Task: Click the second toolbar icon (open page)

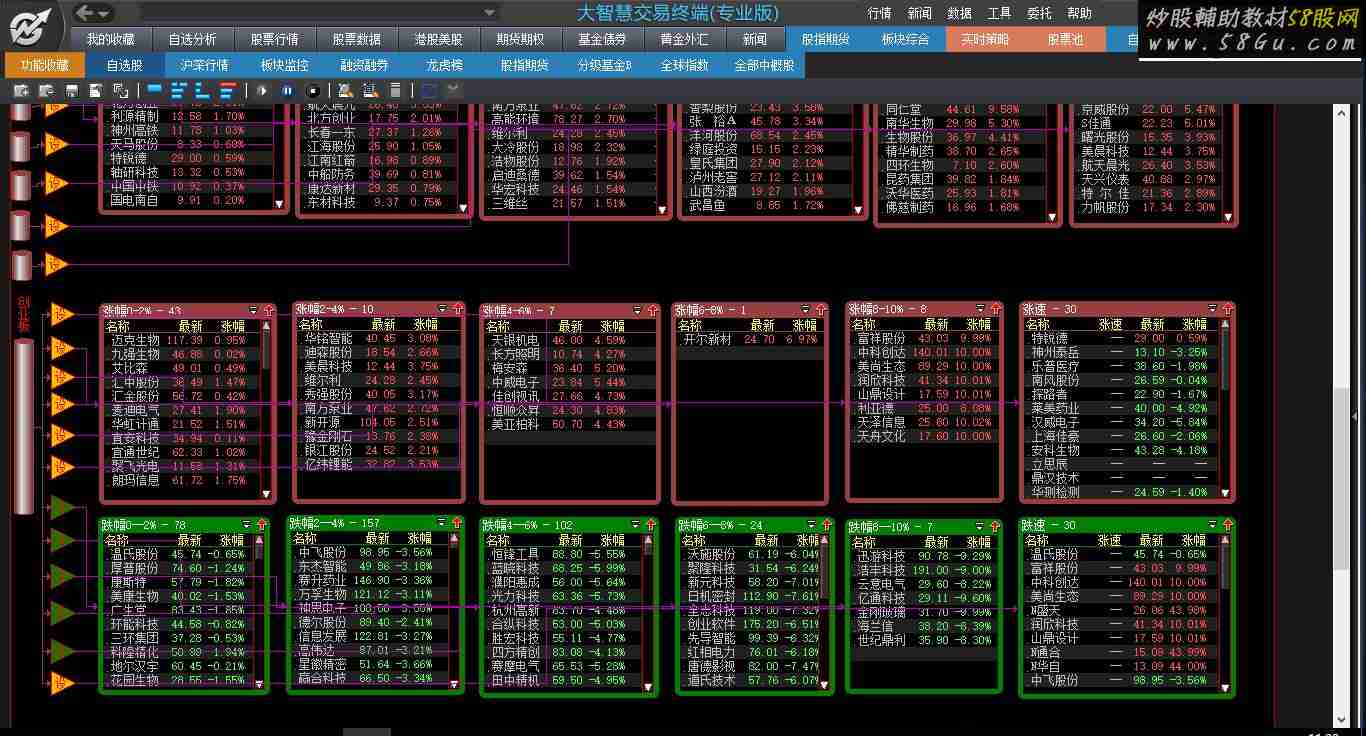Action: (x=46, y=90)
